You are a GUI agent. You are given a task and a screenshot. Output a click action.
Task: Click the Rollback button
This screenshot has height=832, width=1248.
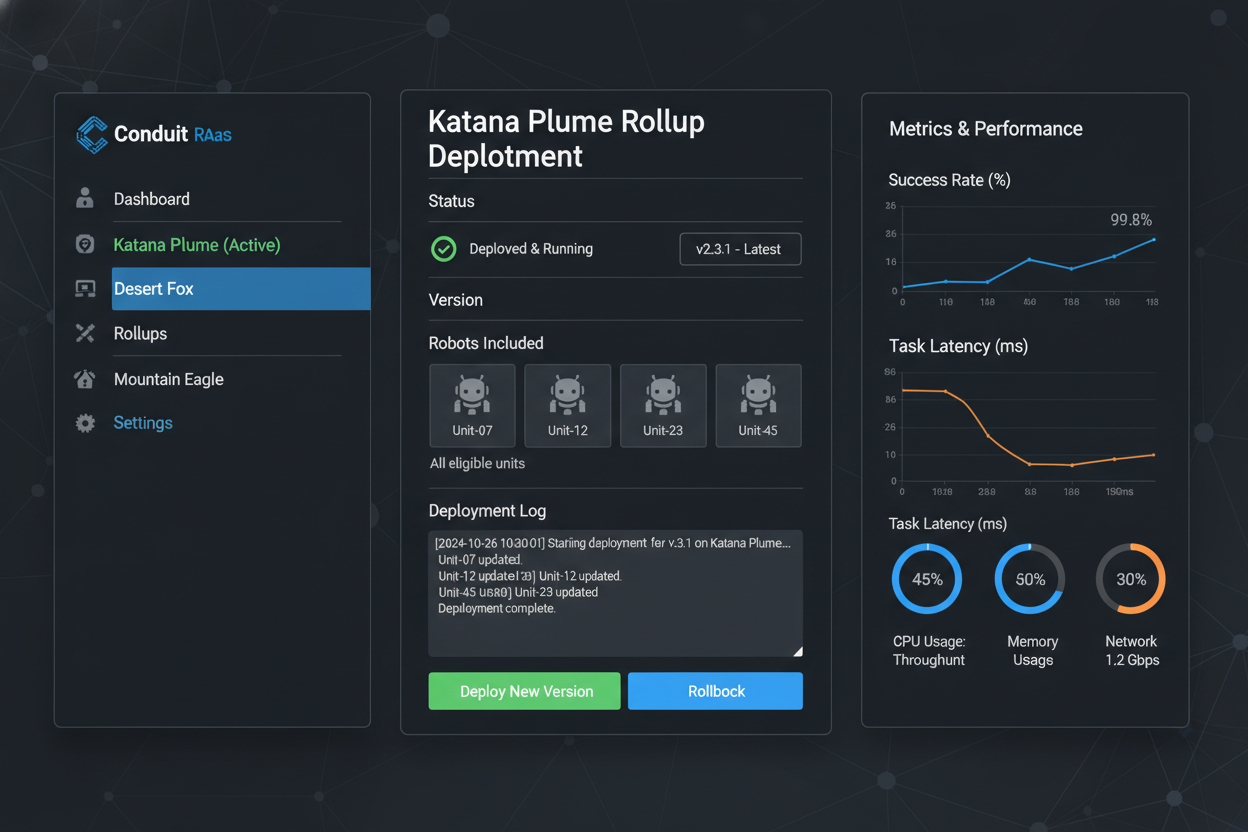[715, 690]
